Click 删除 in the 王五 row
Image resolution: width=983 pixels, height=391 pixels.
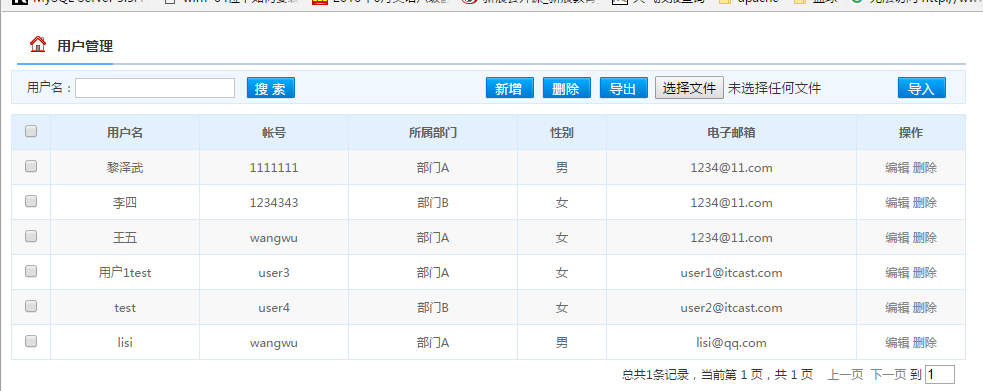click(925, 238)
